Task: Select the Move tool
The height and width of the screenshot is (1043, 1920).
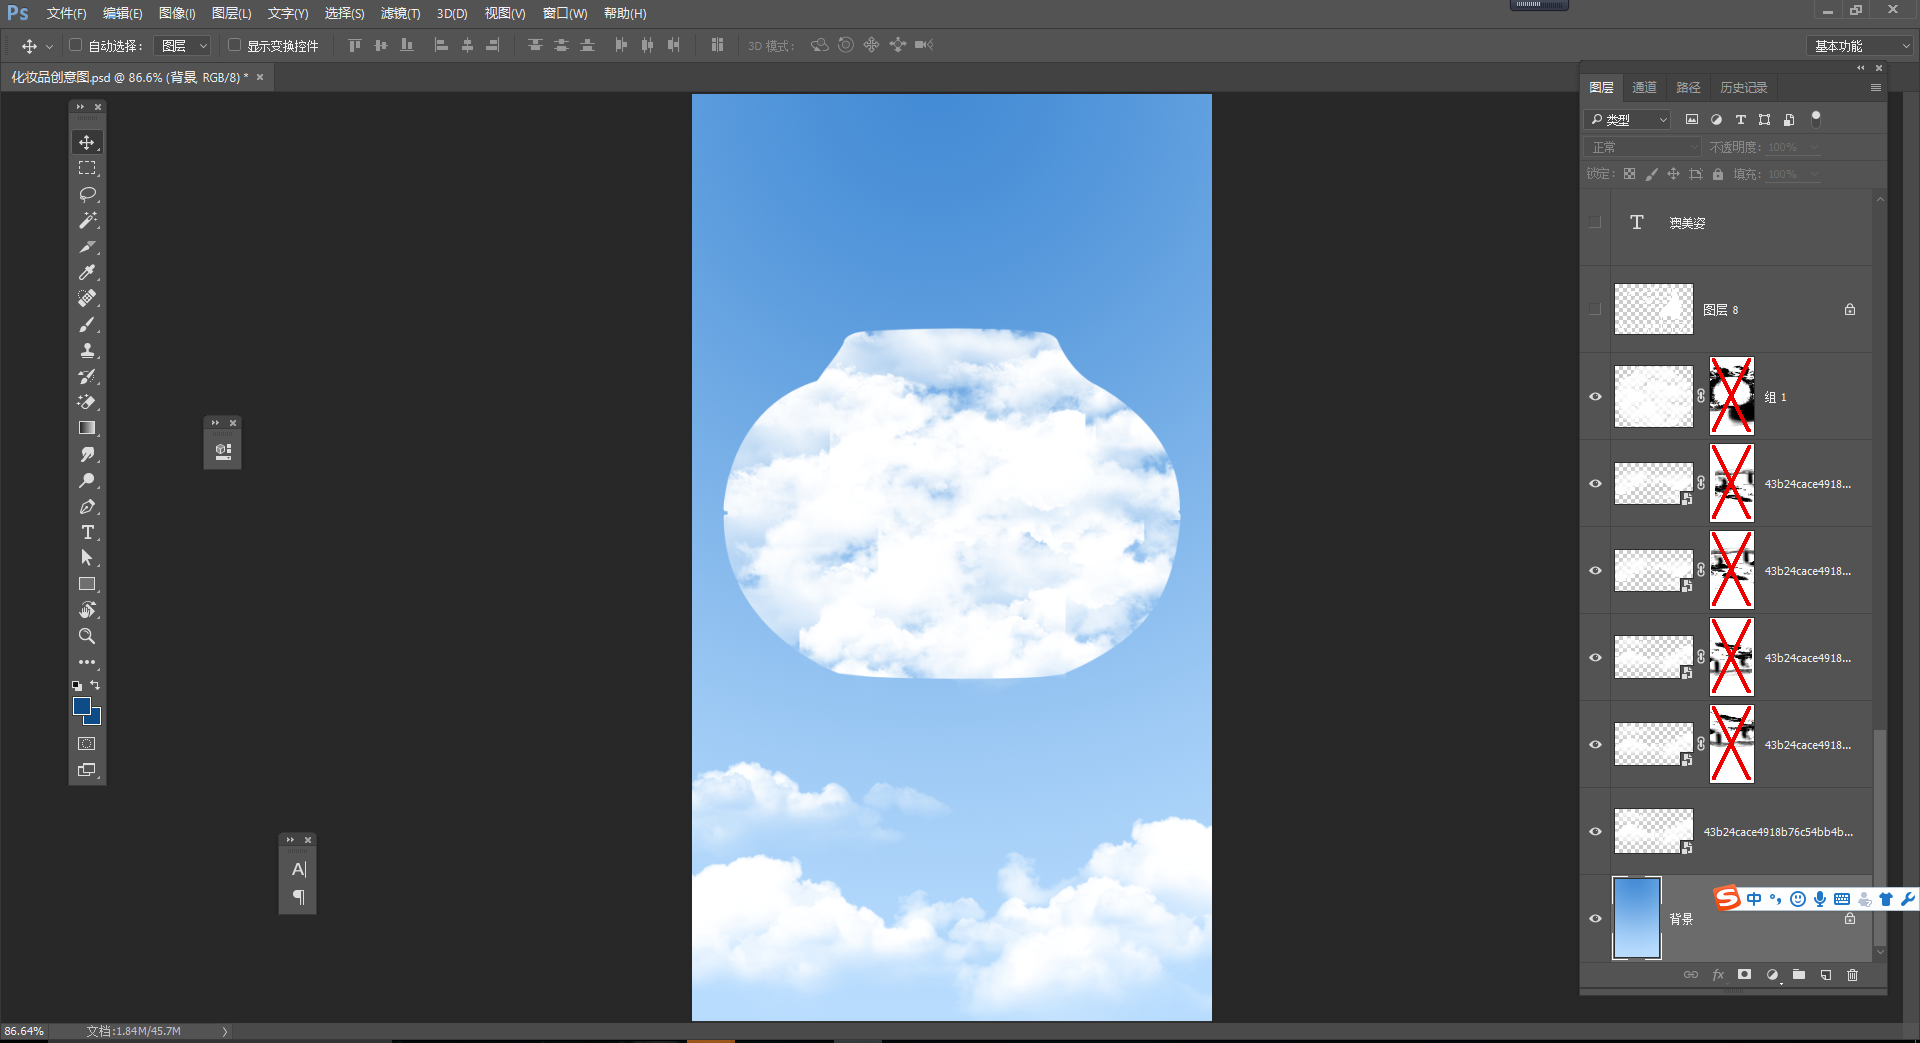Action: (87, 143)
